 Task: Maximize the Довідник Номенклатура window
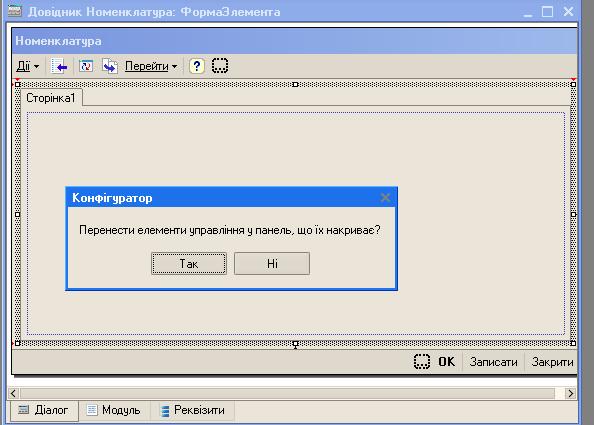pos(547,11)
